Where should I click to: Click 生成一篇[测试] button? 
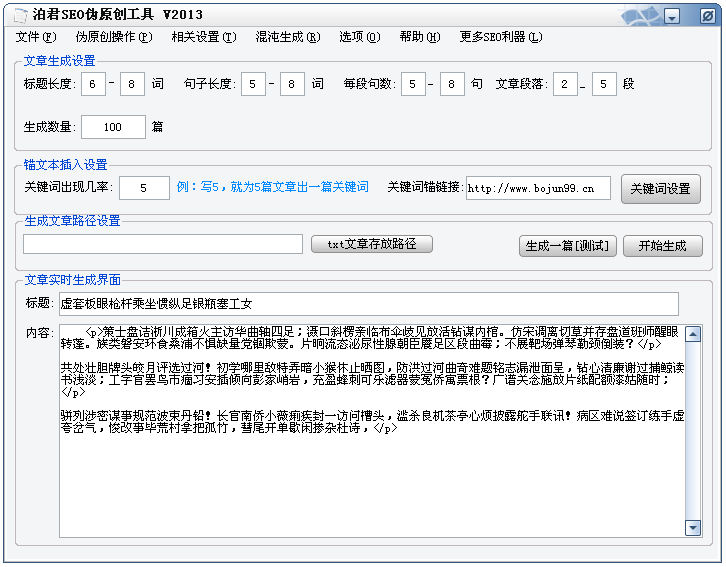pyautogui.click(x=567, y=245)
